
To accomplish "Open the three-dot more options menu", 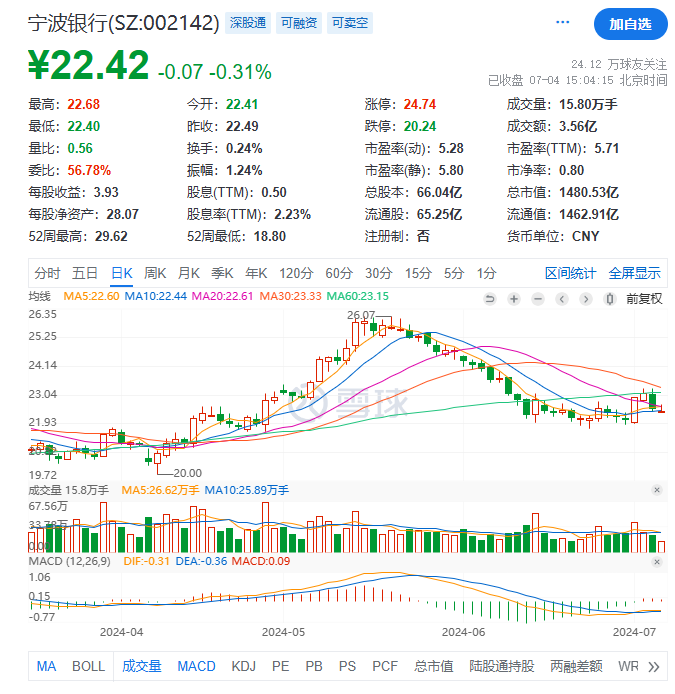I will [x=563, y=22].
